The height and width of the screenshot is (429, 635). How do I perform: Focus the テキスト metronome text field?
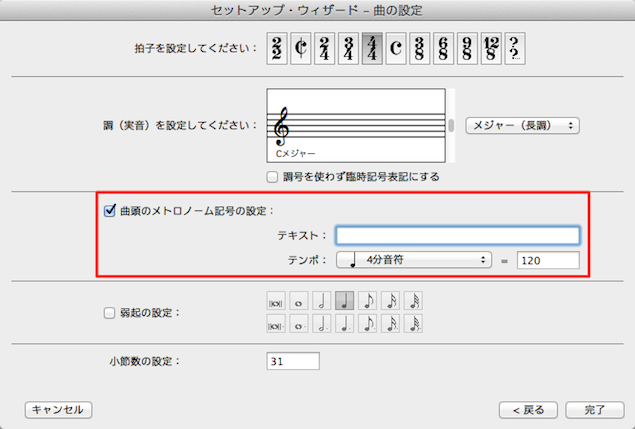458,235
